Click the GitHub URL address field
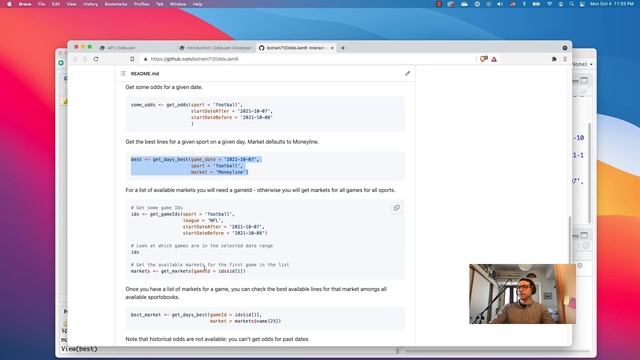The image size is (640, 360). click(x=308, y=59)
